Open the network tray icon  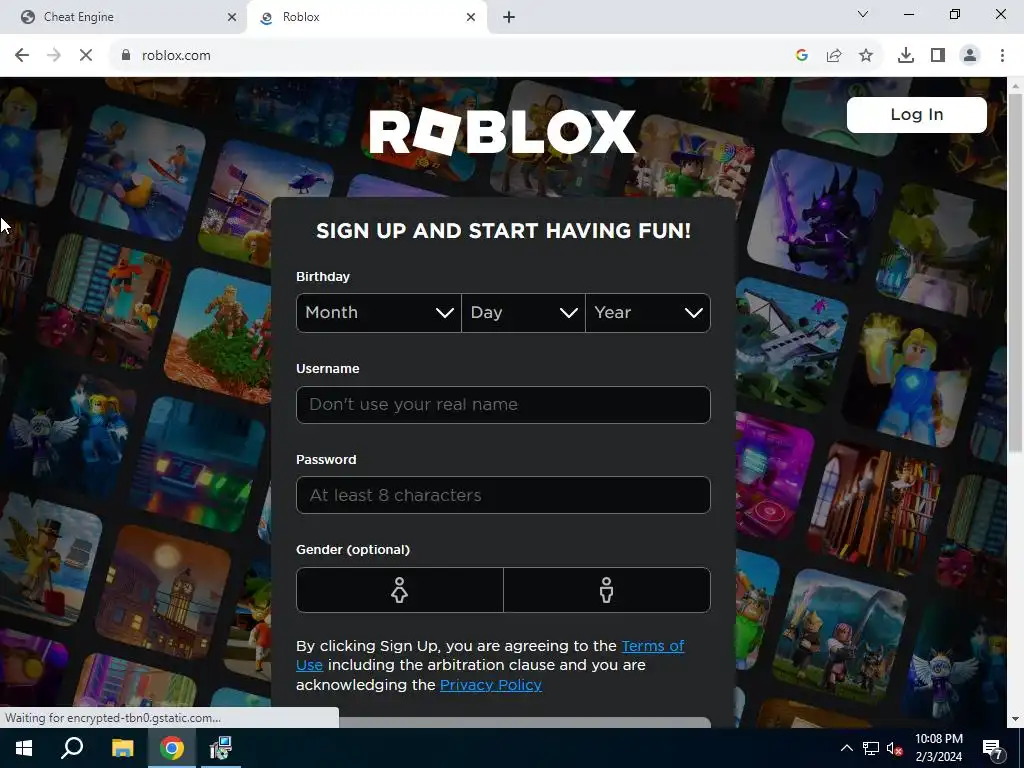871,748
